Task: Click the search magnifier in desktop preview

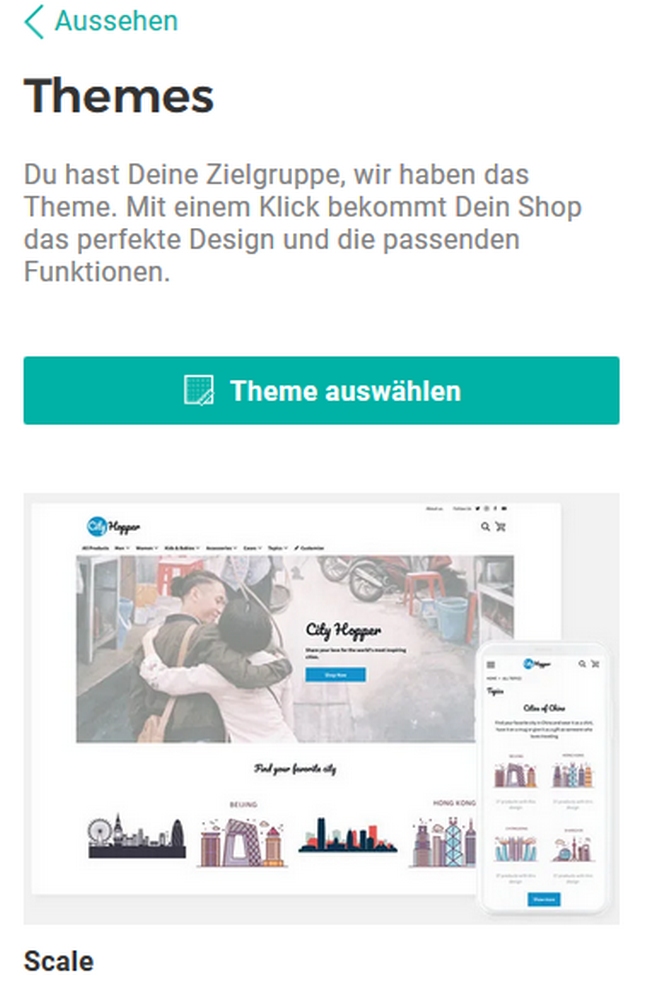Action: tap(485, 526)
